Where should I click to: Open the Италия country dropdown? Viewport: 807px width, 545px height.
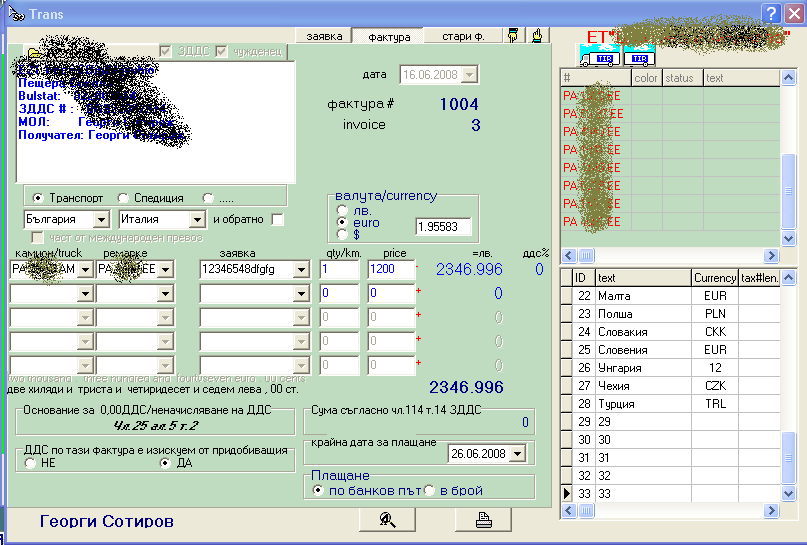[x=197, y=220]
